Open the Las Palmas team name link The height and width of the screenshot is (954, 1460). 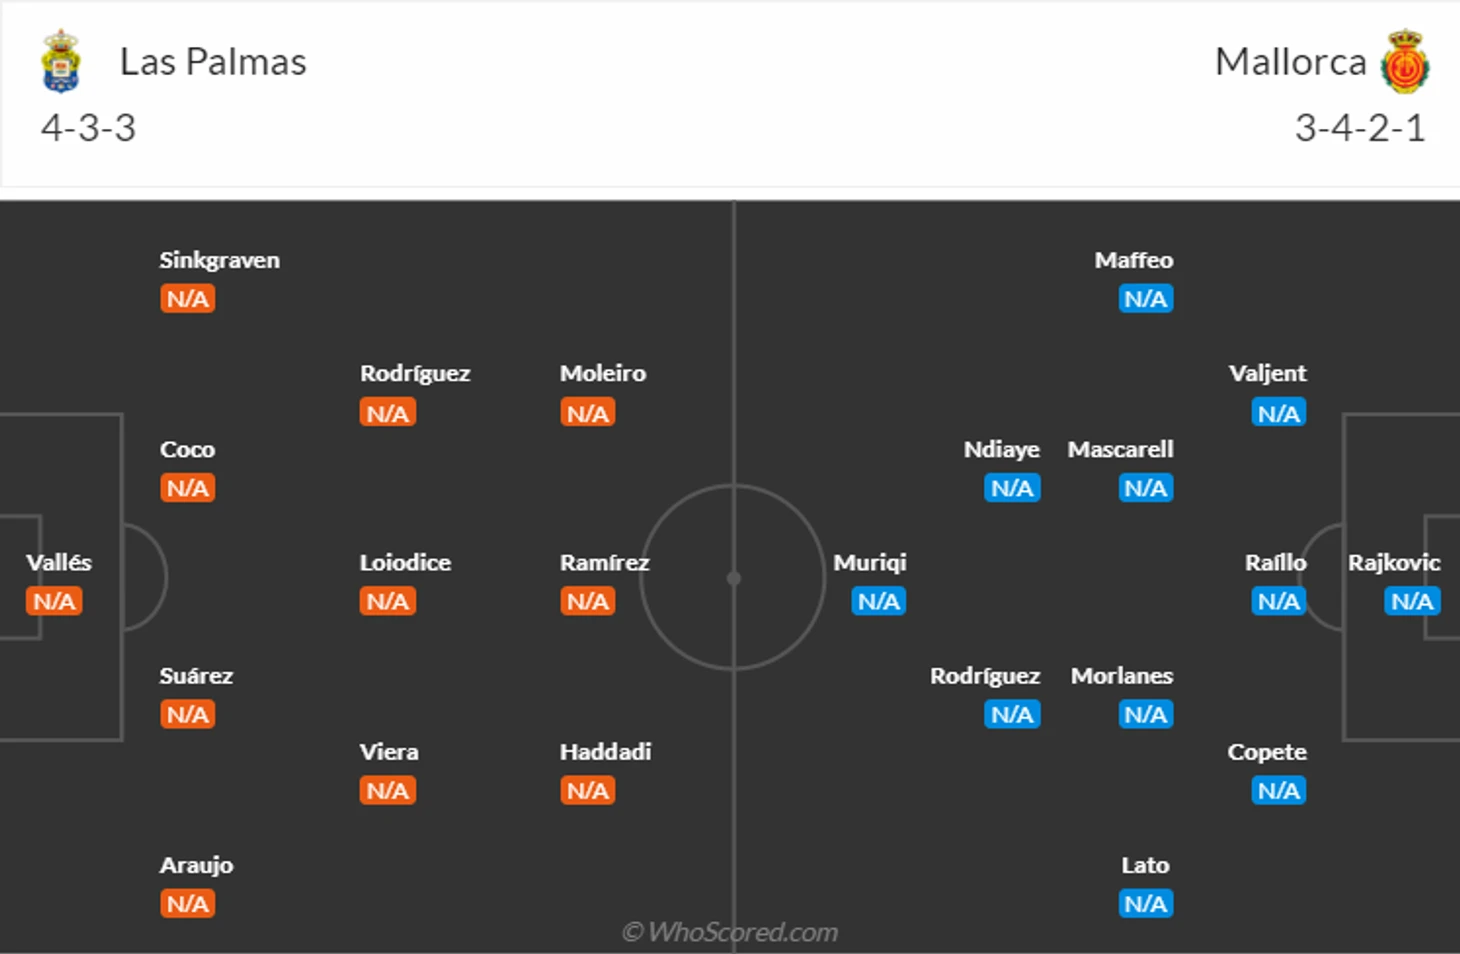(x=213, y=62)
